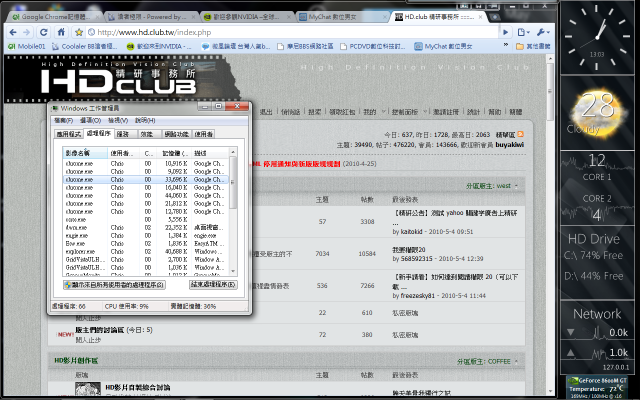Viewport: 640px width, 400px height.
Task: Switch to the 使用者 tab in Task Manager
Action: [x=203, y=134]
